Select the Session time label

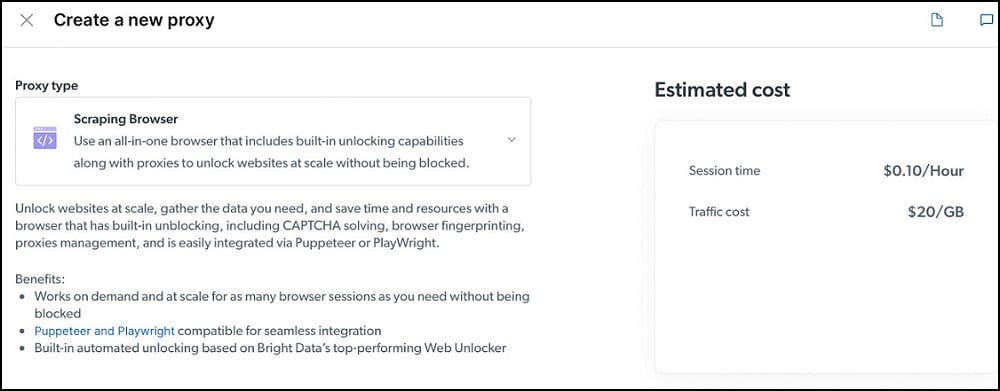[x=724, y=171]
